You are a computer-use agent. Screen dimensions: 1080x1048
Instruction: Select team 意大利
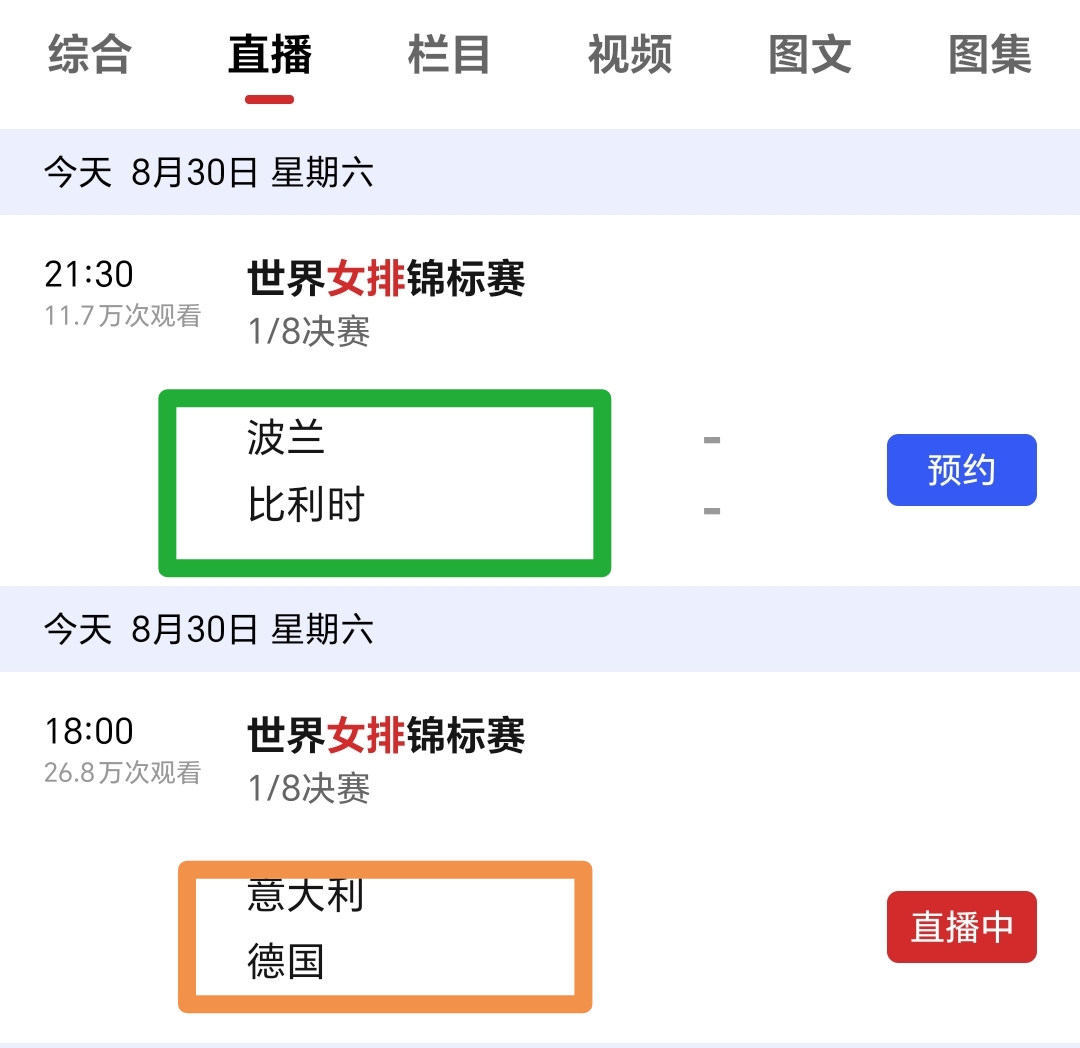tap(306, 895)
